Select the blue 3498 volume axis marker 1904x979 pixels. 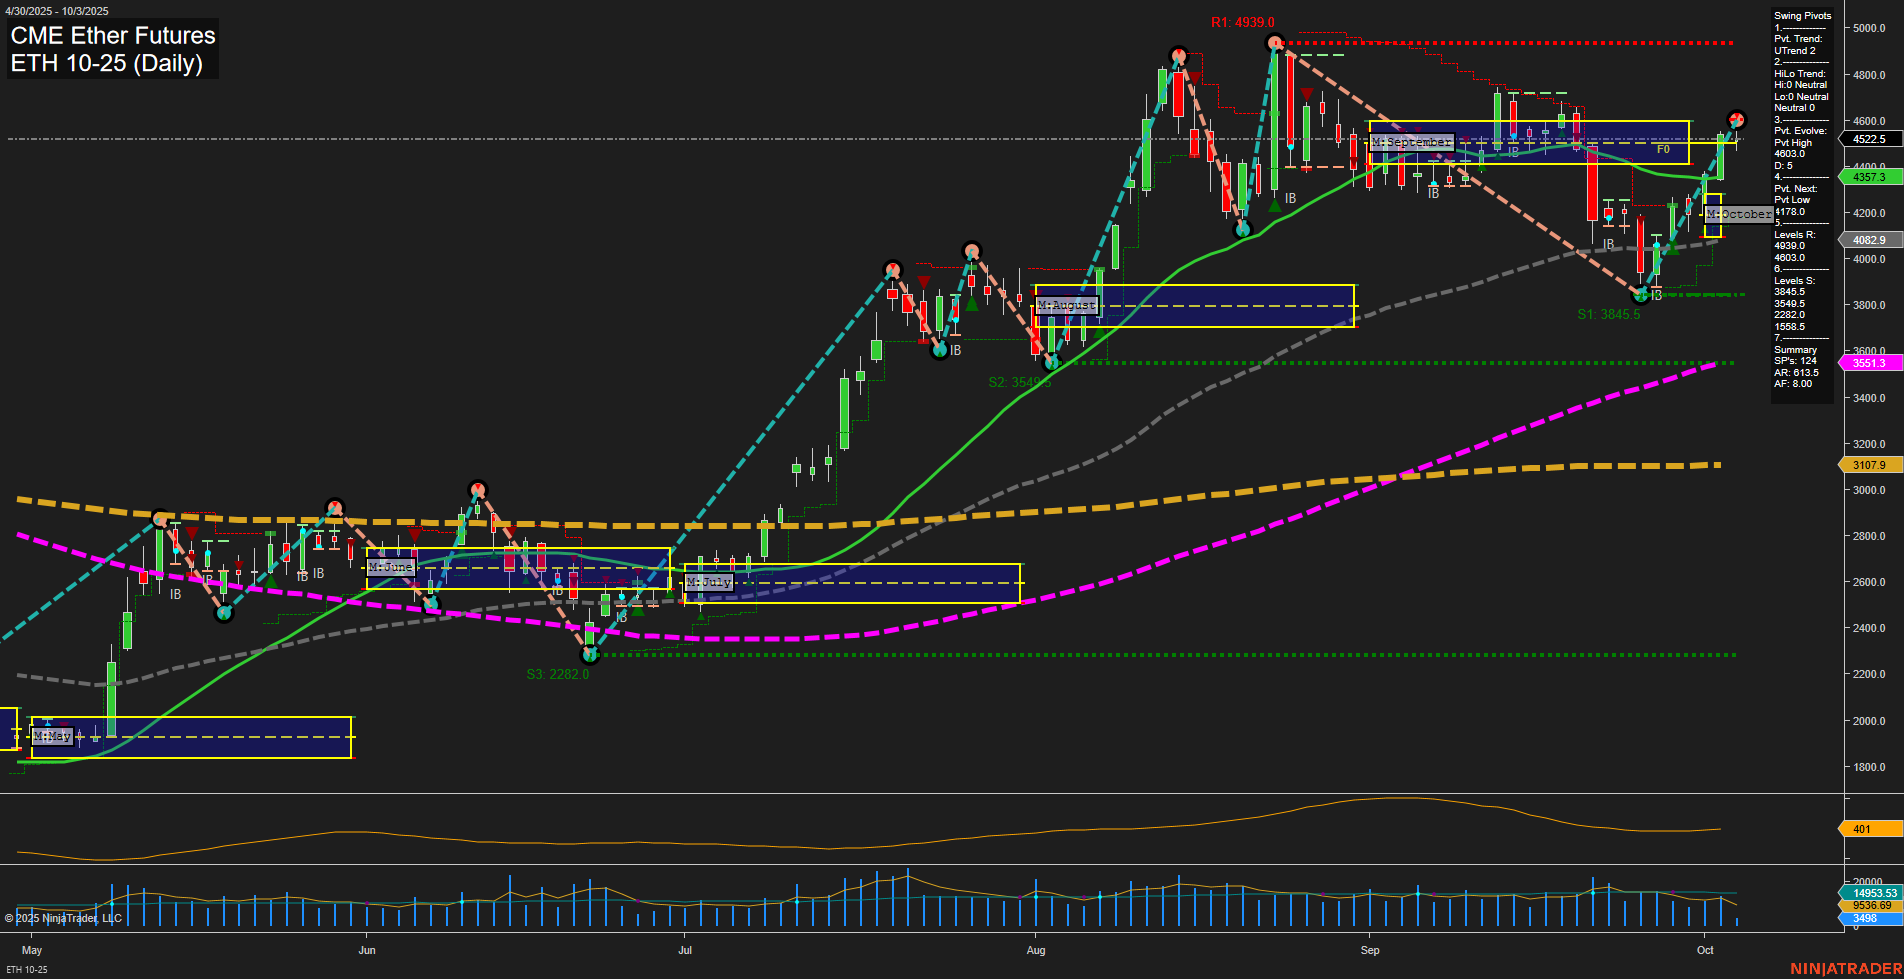(x=1866, y=917)
